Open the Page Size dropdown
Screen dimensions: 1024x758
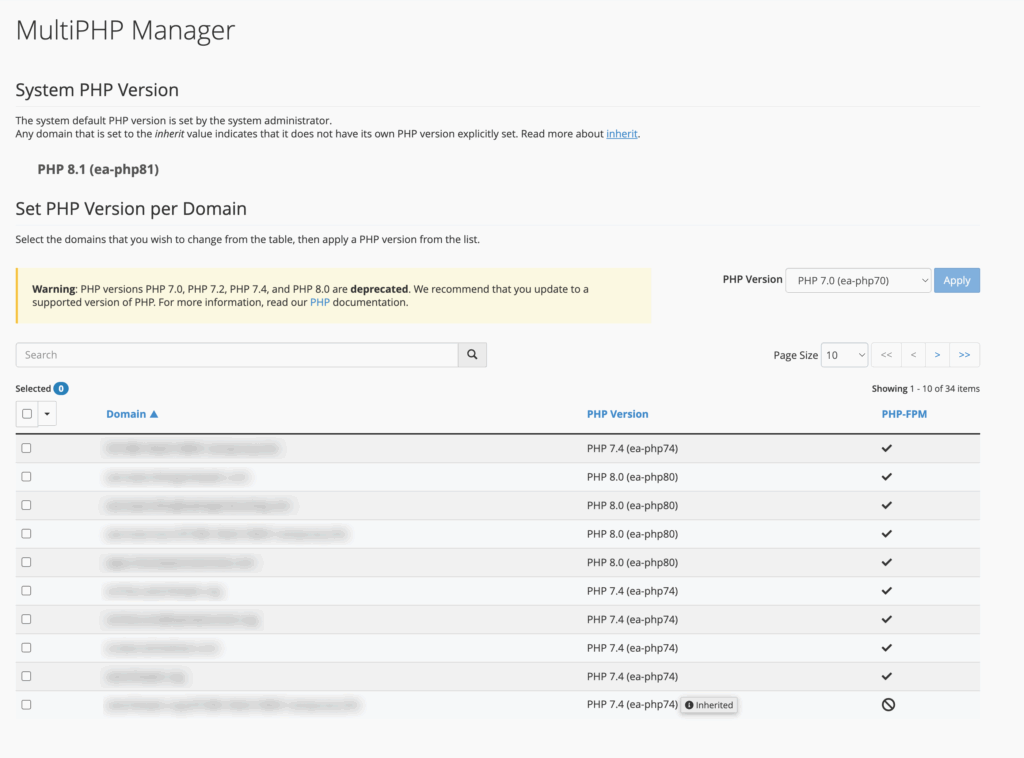pos(844,355)
